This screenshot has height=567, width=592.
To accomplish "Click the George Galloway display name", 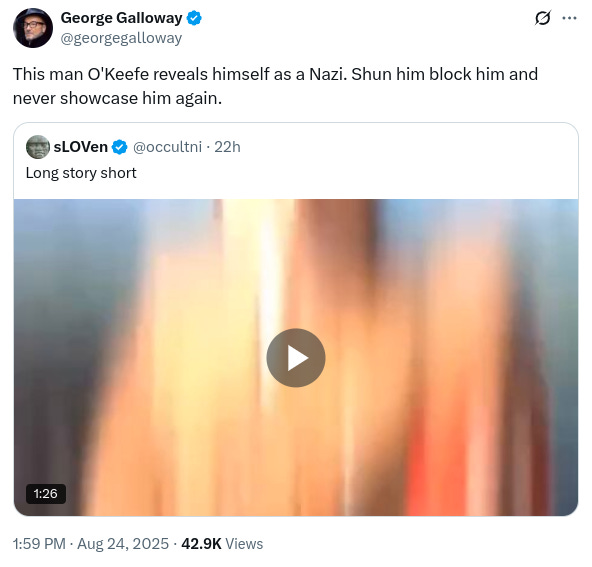I will tap(122, 18).
